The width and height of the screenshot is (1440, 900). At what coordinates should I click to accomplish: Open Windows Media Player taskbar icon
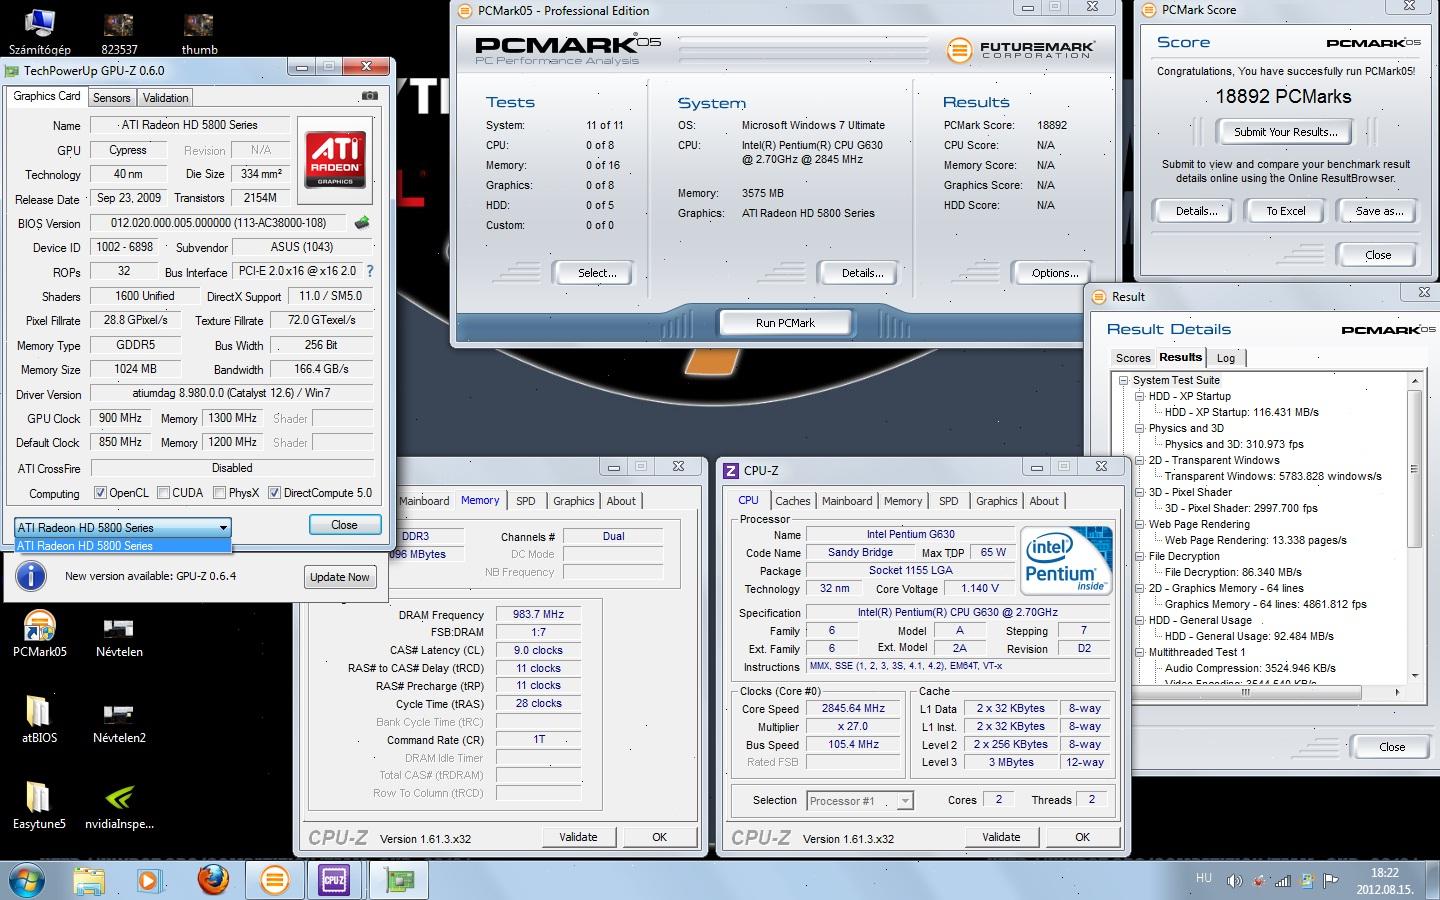[149, 880]
